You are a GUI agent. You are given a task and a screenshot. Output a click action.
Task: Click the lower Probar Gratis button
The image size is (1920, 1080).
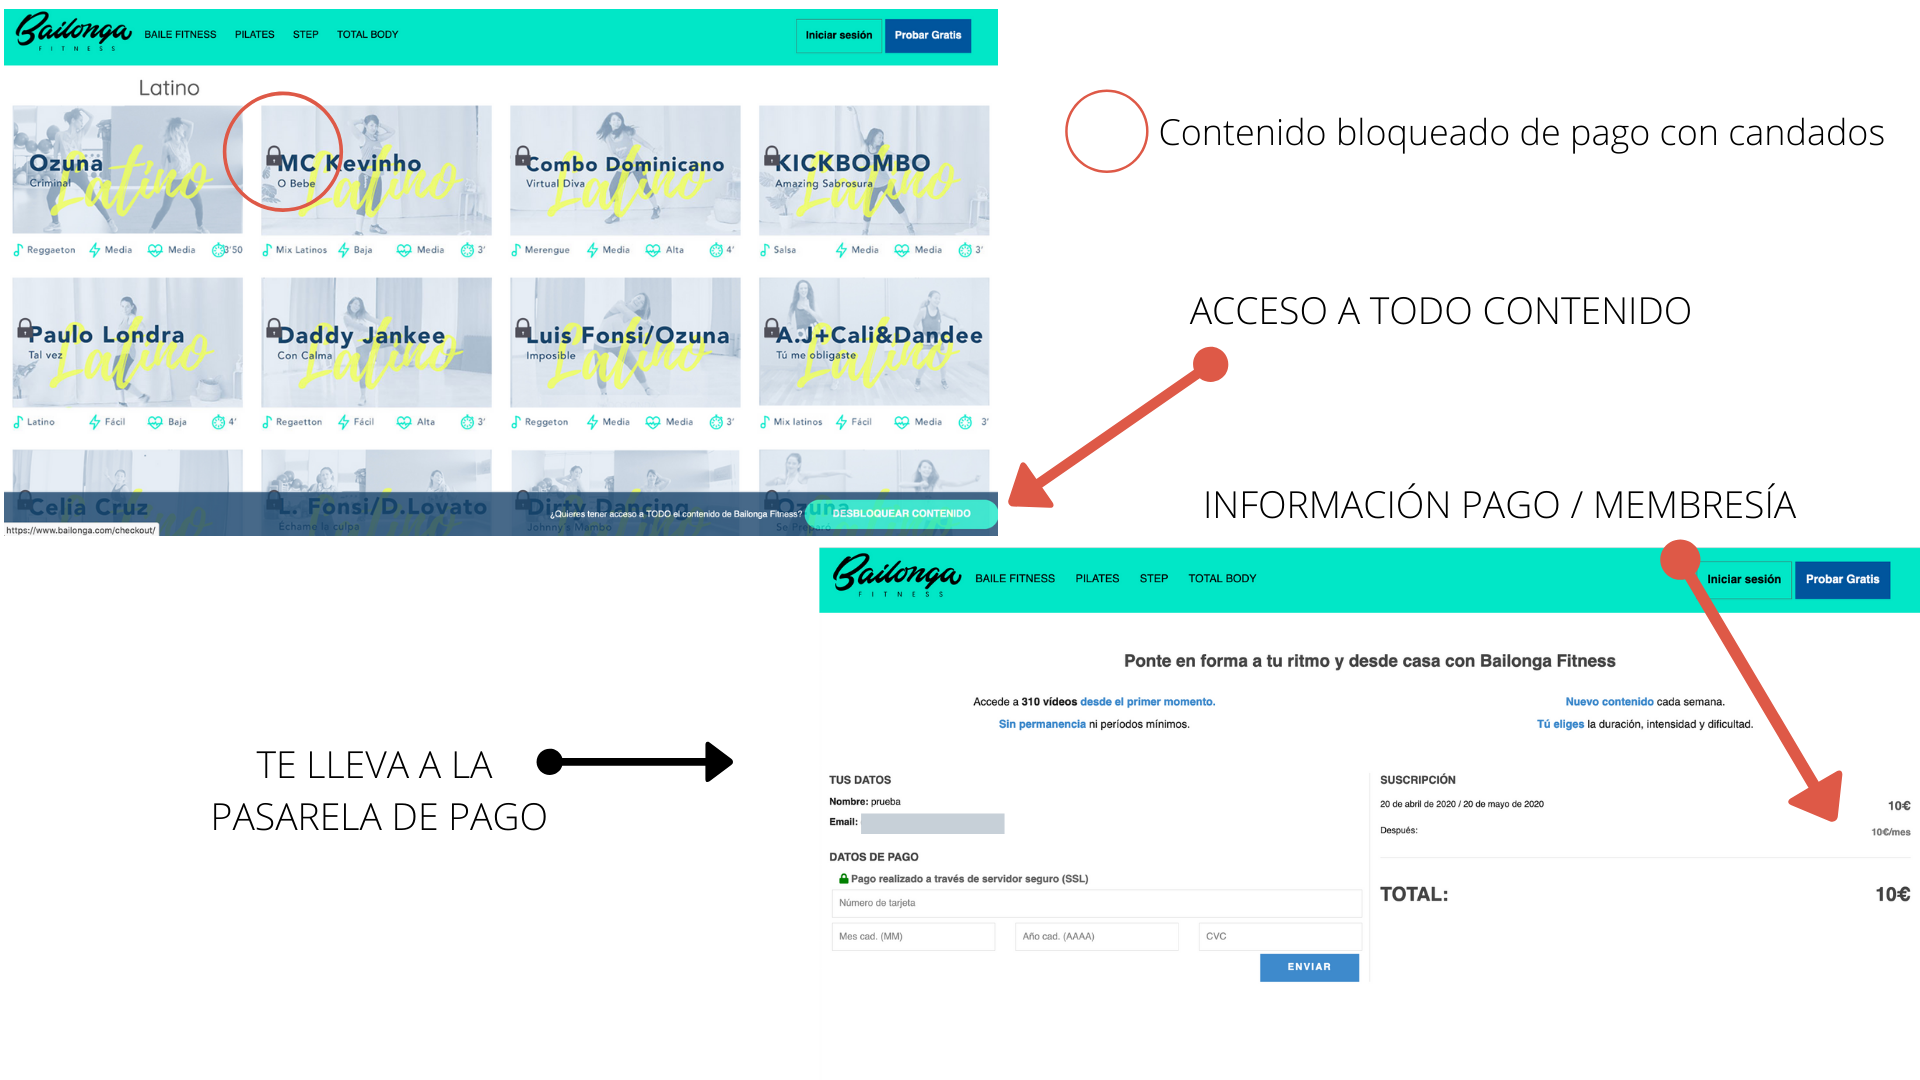tap(1842, 580)
